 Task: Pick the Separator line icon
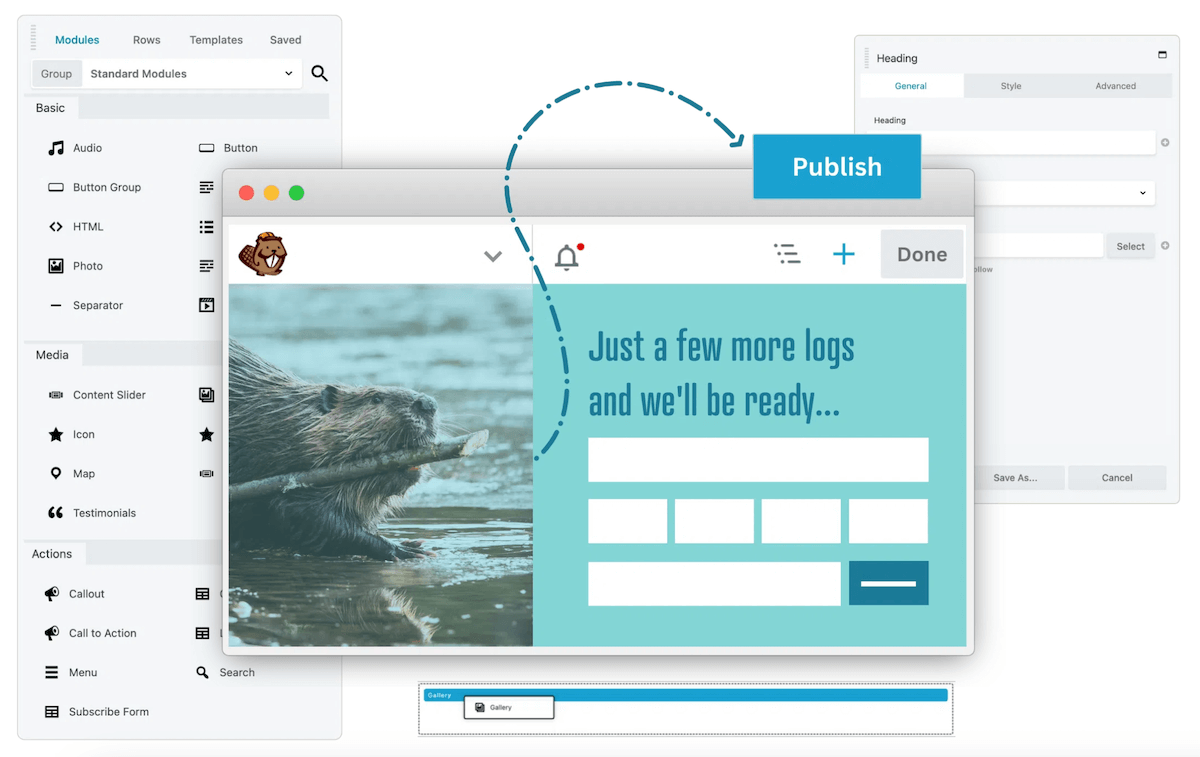56,306
